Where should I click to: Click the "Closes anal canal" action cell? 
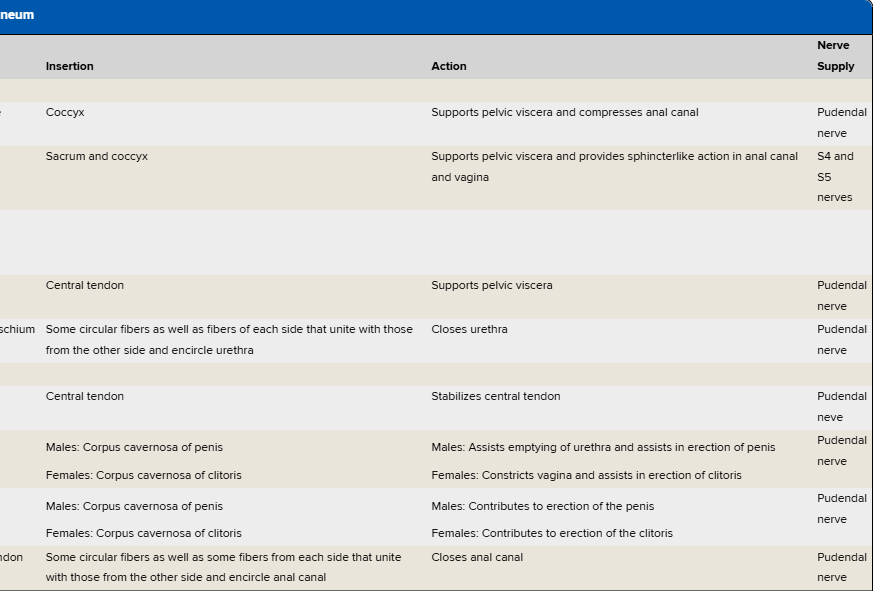coord(476,557)
